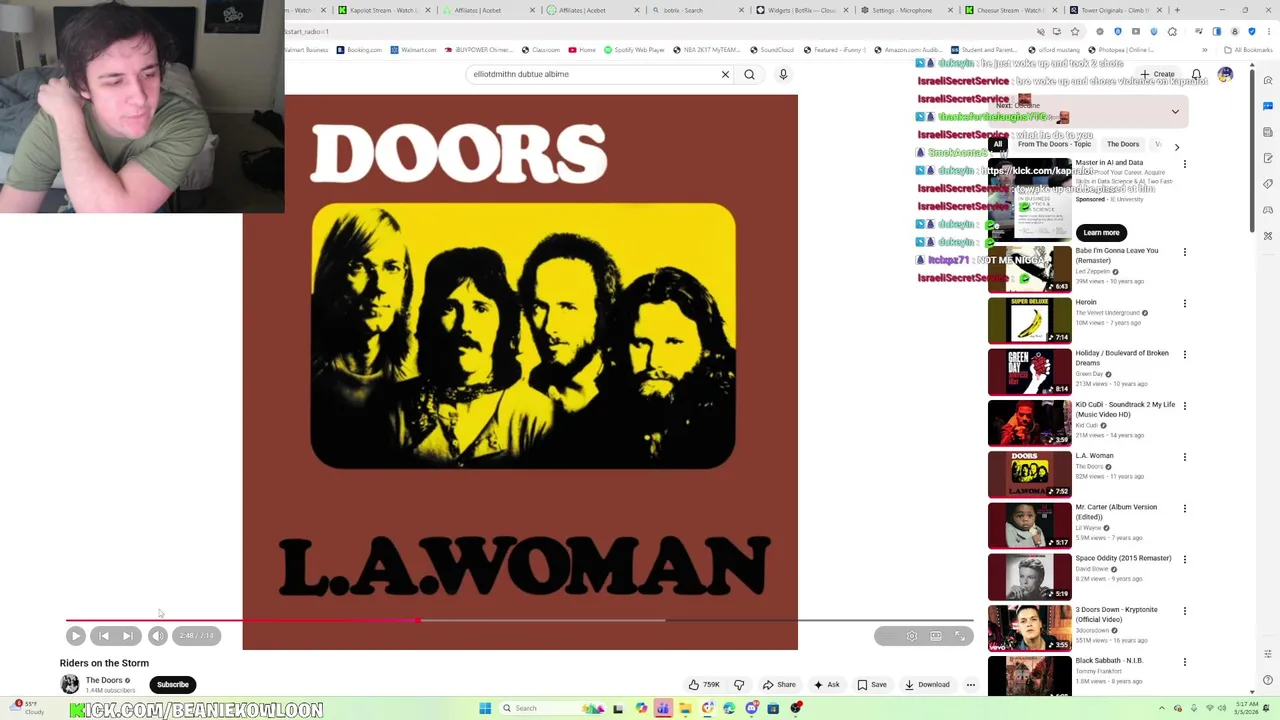Expand the playlist queue chevron
The height and width of the screenshot is (720, 1280).
click(x=1175, y=111)
